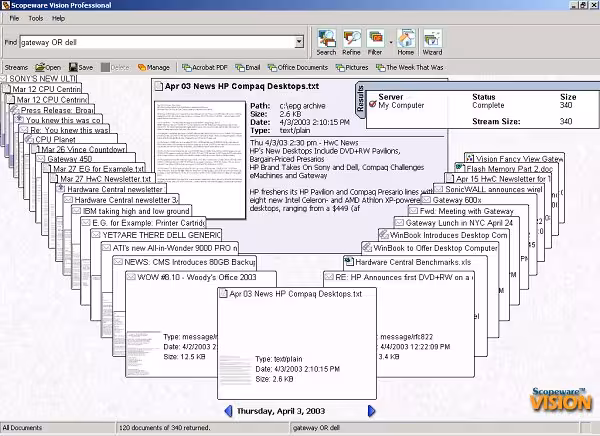Image resolution: width=600 pixels, height=436 pixels.
Task: Select the Flash Memory Part 2.doc card
Action: coord(506,168)
